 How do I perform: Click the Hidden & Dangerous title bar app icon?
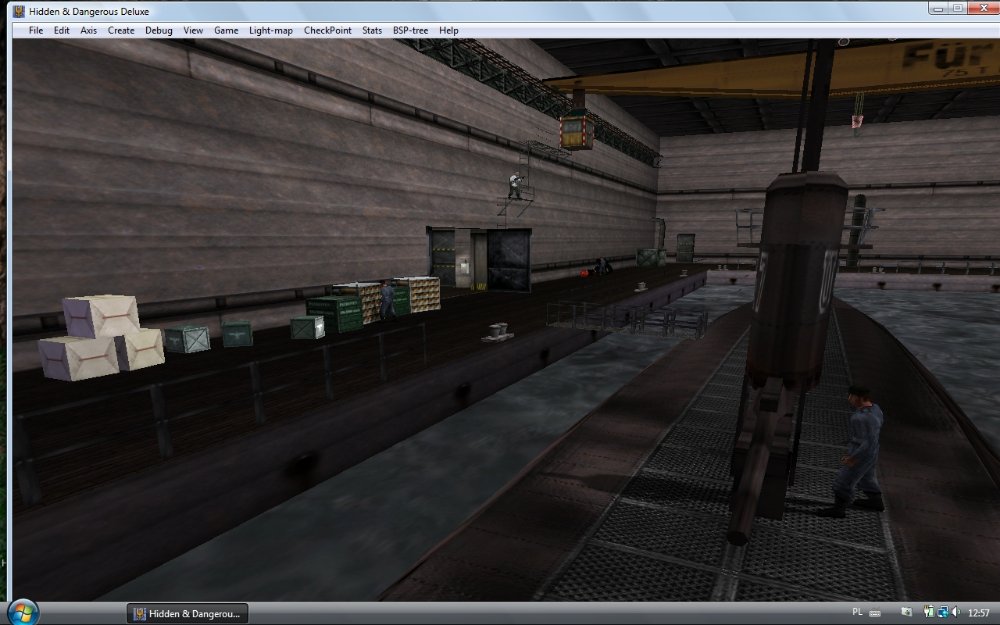coord(19,11)
